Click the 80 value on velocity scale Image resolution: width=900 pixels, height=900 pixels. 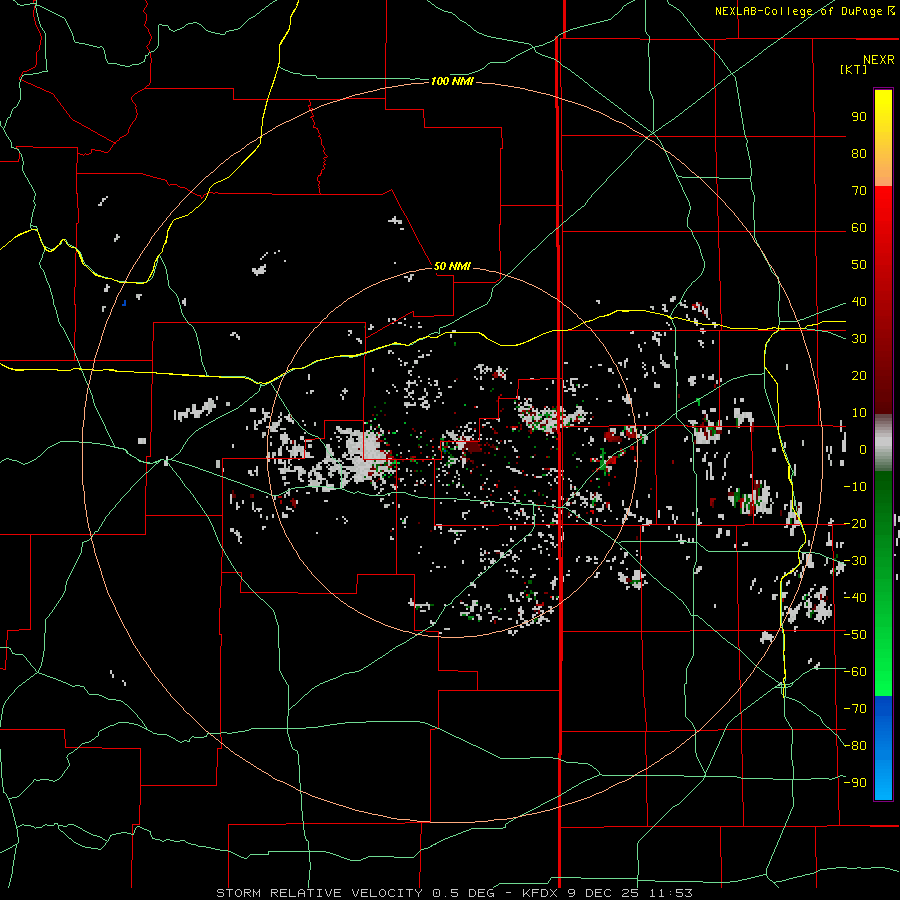[859, 154]
